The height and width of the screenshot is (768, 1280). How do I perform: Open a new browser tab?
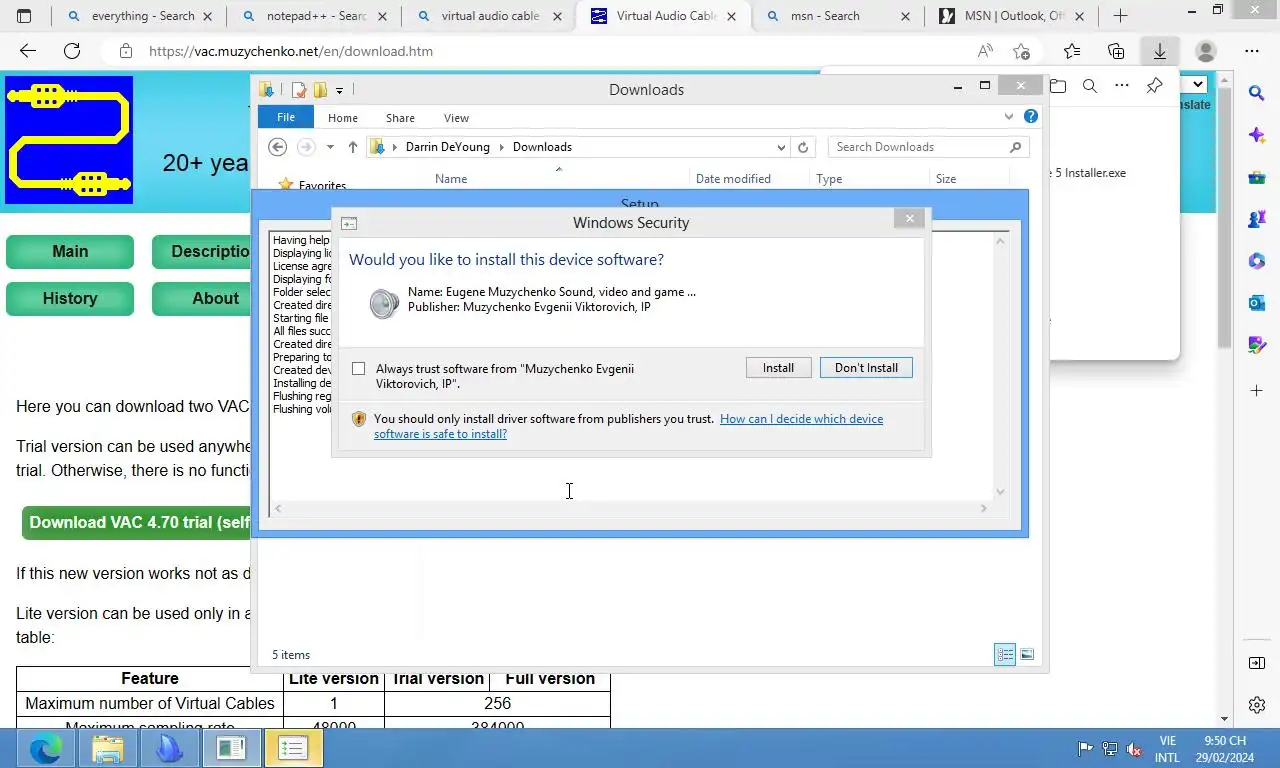pos(1120,16)
